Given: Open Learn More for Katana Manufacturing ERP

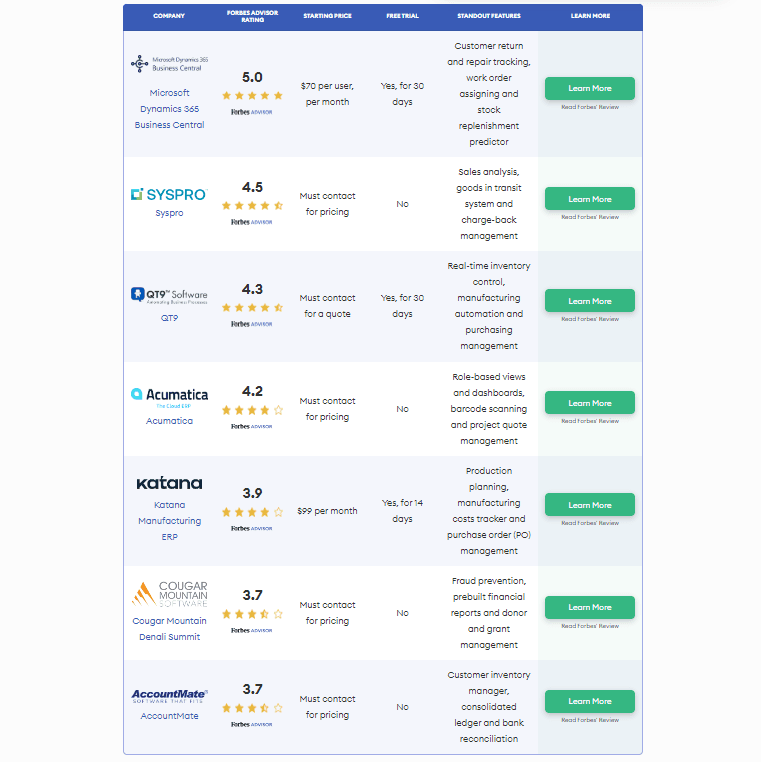Looking at the screenshot, I should pos(589,505).
